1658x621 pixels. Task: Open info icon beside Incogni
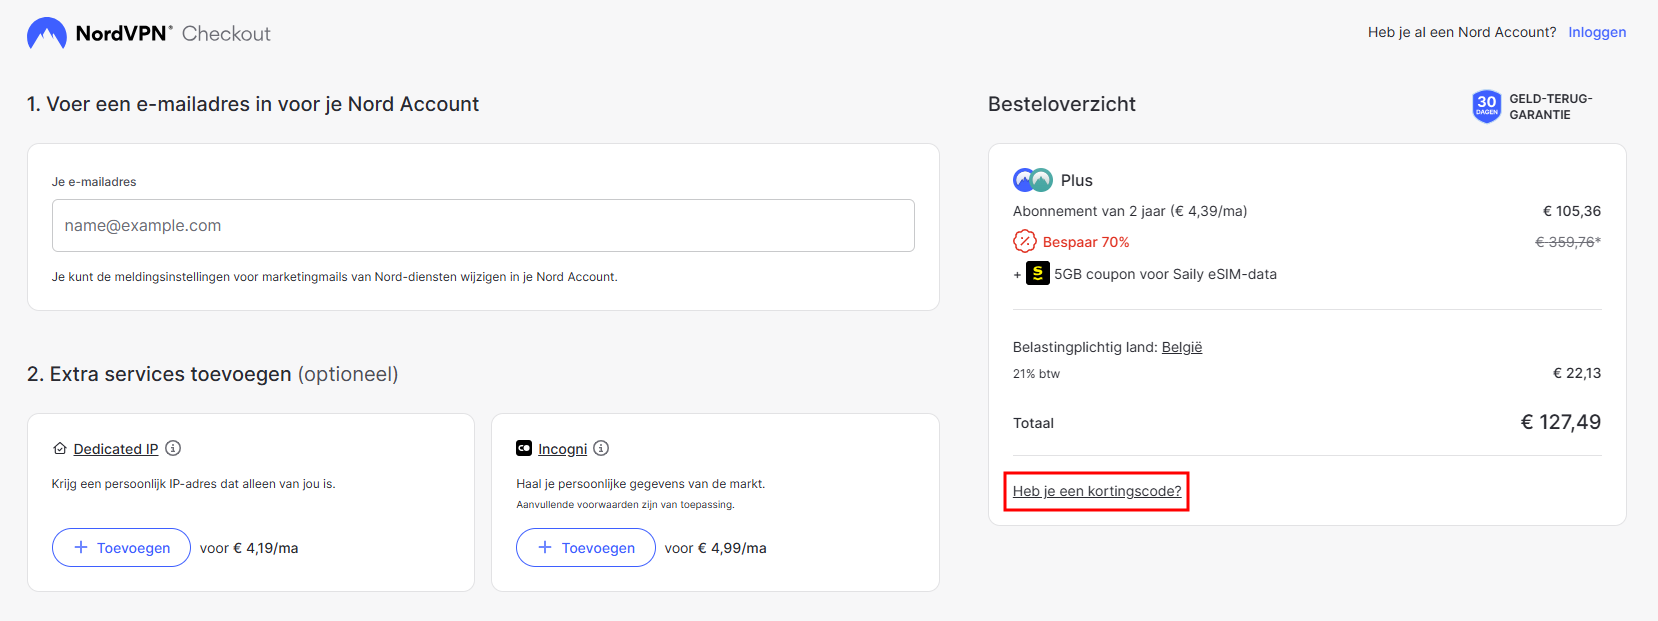(x=601, y=448)
